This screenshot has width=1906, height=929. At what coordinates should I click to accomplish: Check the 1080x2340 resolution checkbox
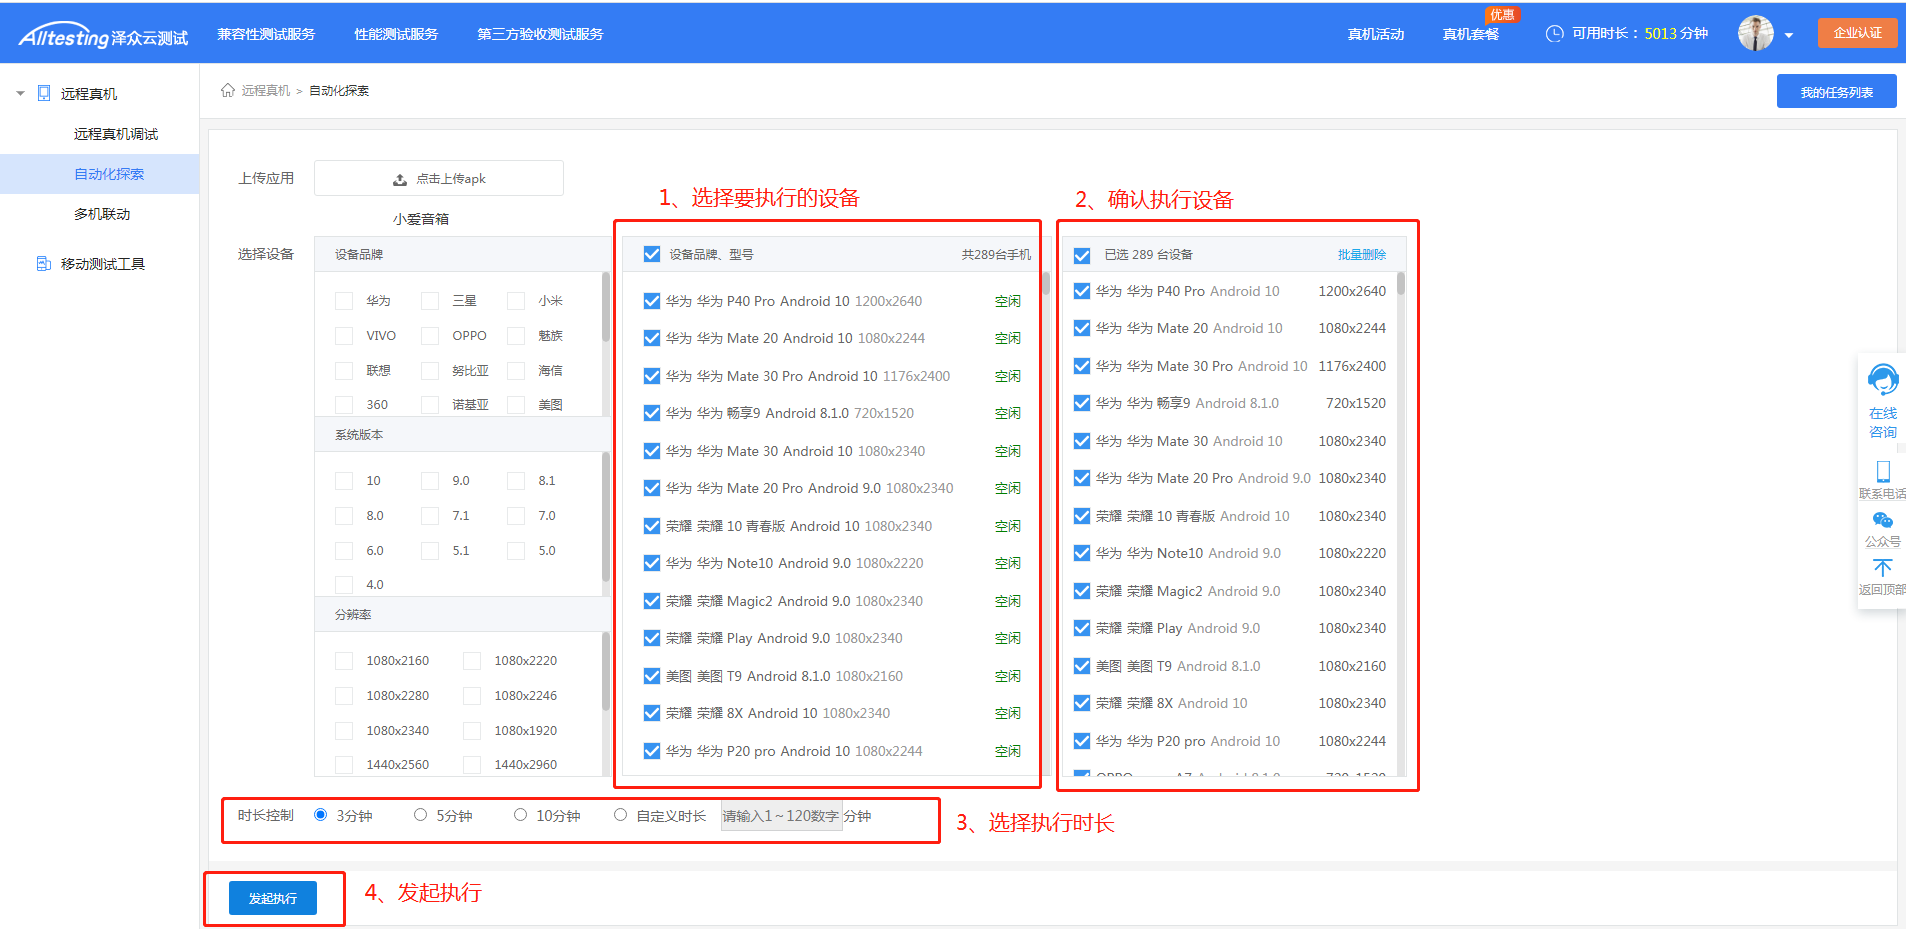(344, 731)
